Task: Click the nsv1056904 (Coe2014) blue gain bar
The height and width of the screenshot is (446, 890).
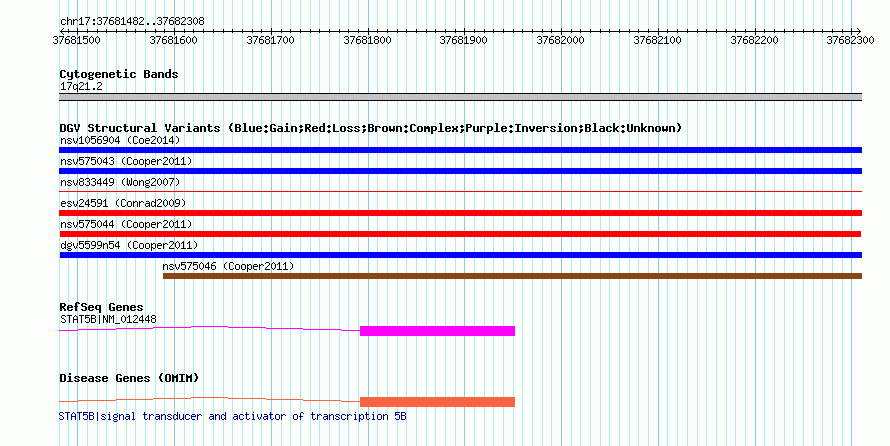Action: click(x=460, y=150)
